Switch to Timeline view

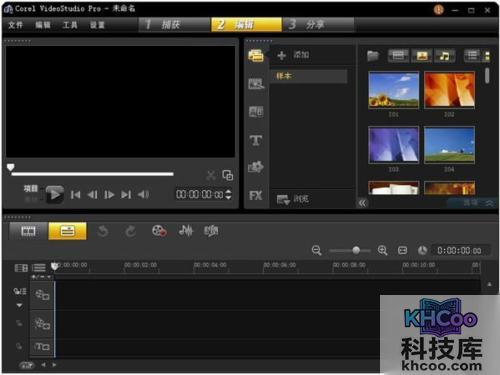click(x=67, y=231)
